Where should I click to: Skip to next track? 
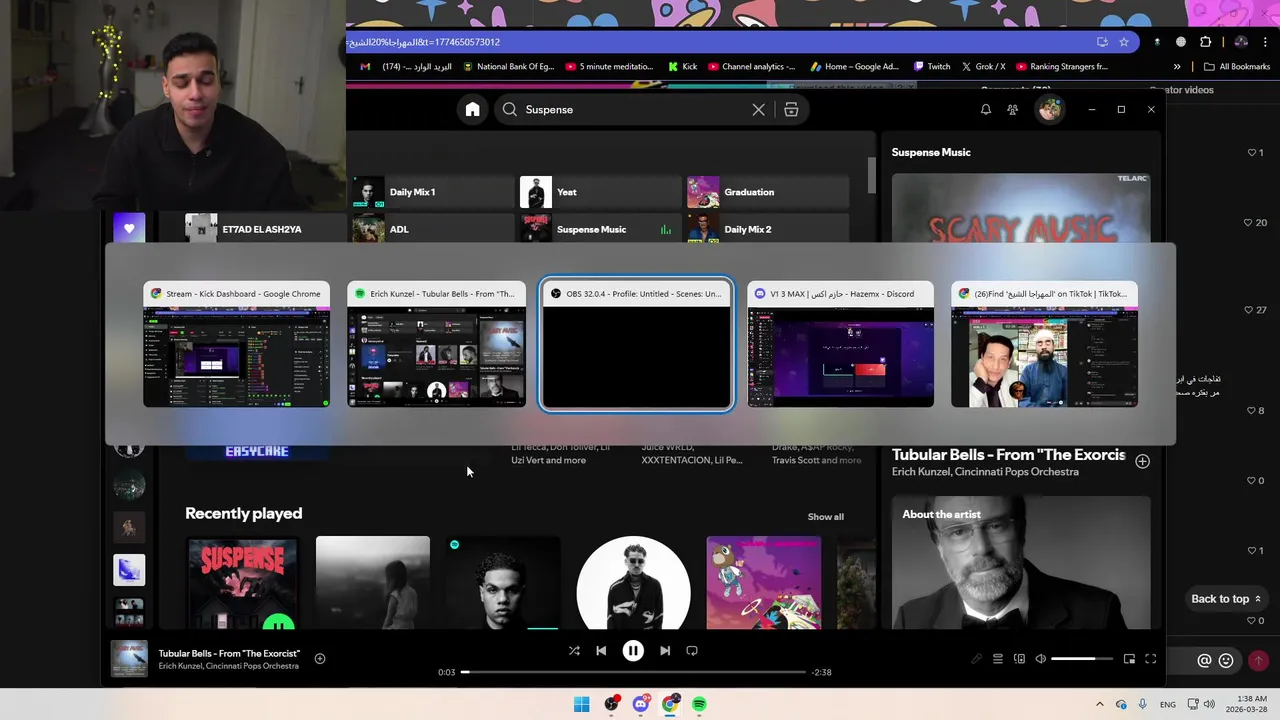pyautogui.click(x=665, y=651)
